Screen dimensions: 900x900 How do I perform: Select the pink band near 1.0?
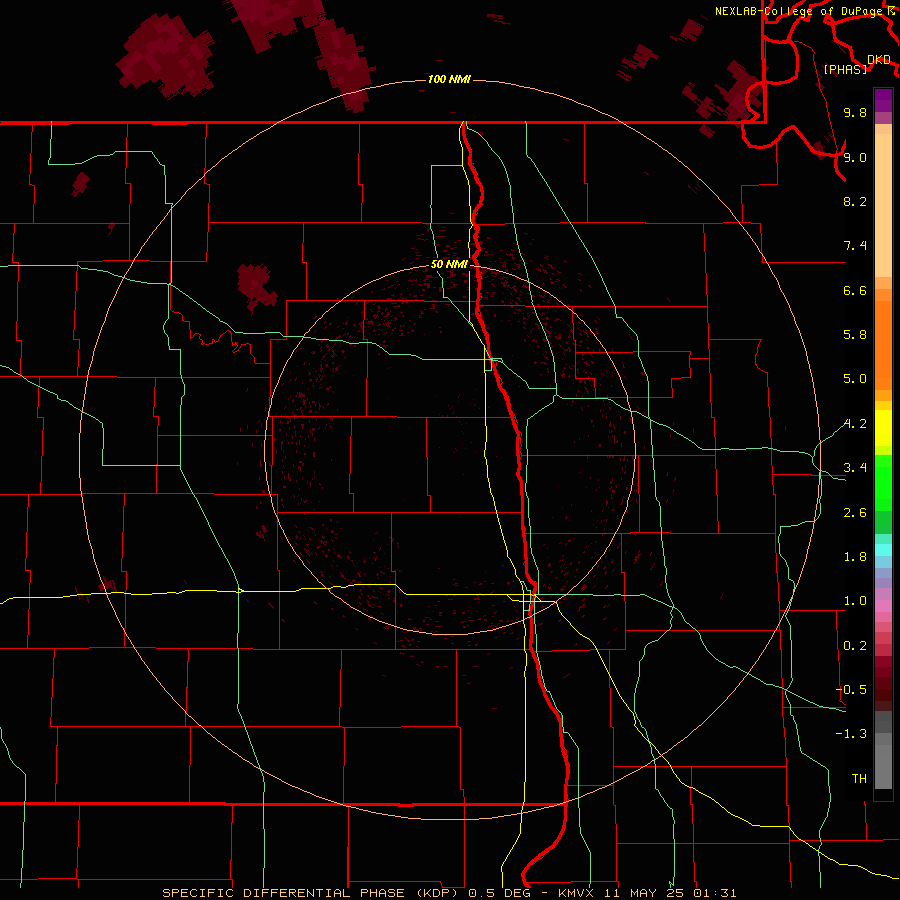coord(883,606)
